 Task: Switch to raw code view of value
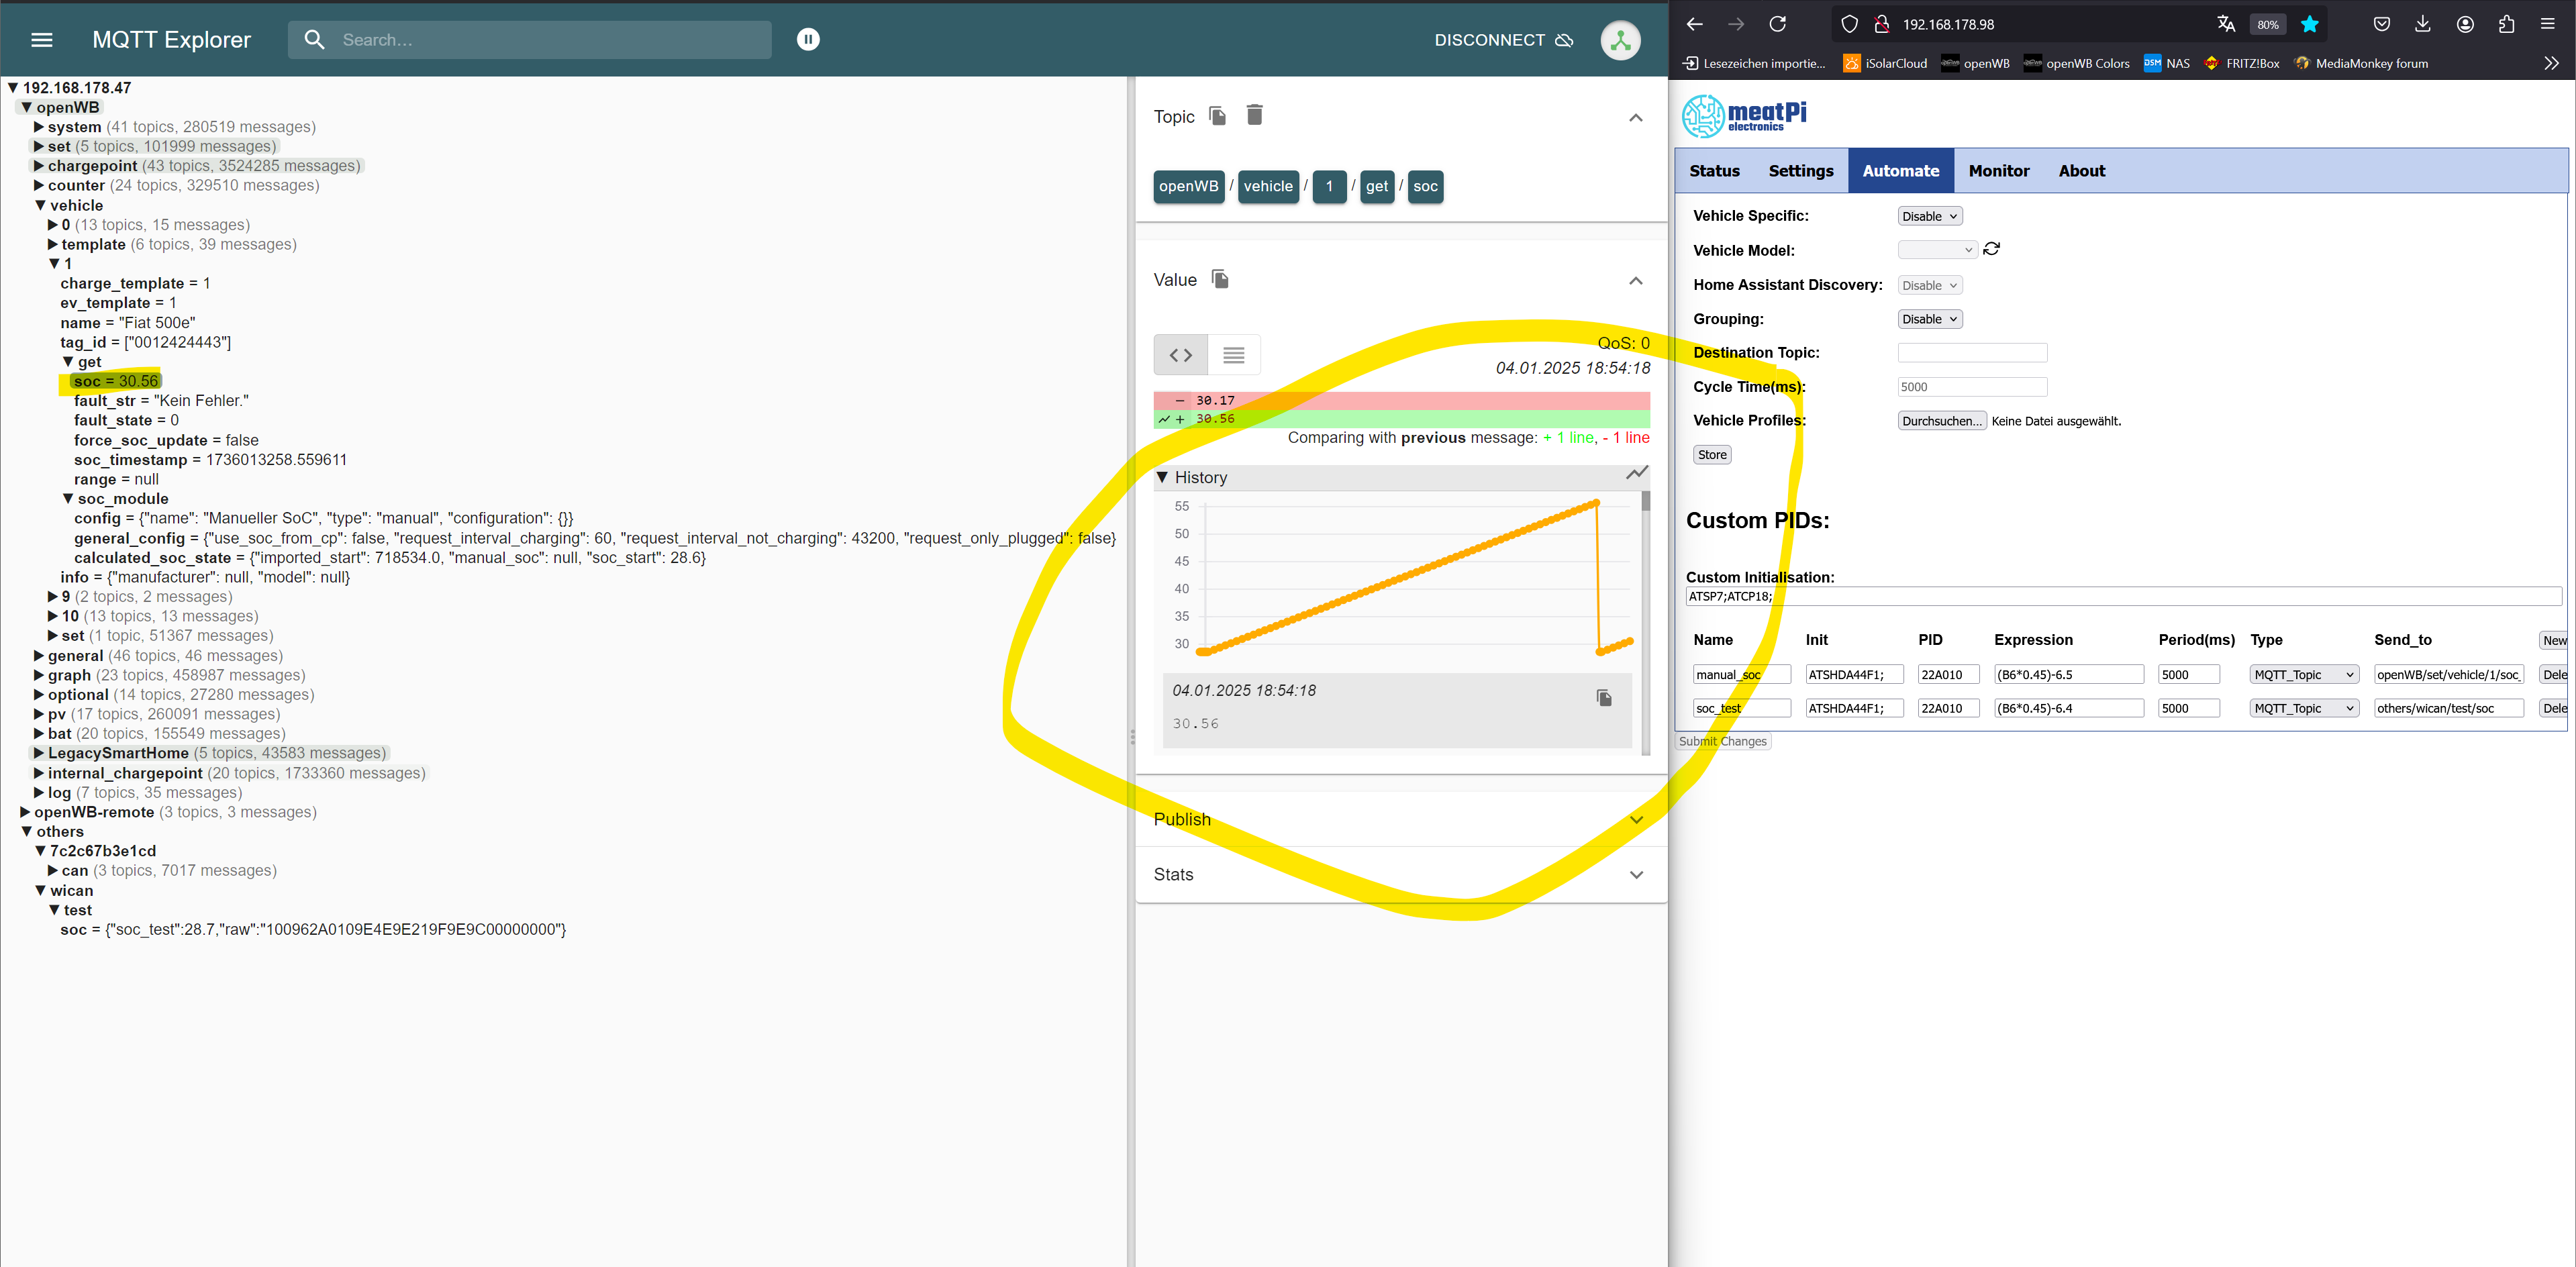[x=1180, y=355]
